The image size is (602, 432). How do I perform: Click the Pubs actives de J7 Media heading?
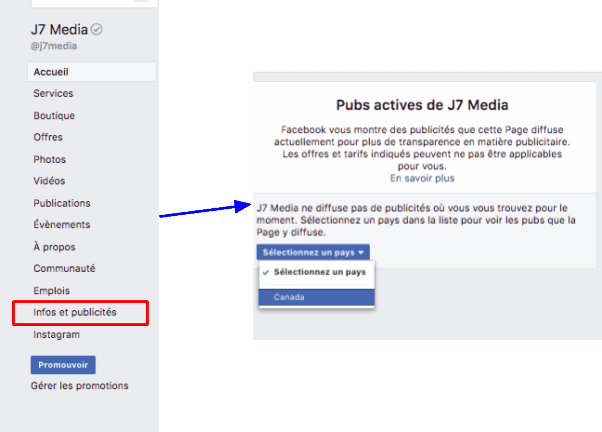click(x=422, y=105)
